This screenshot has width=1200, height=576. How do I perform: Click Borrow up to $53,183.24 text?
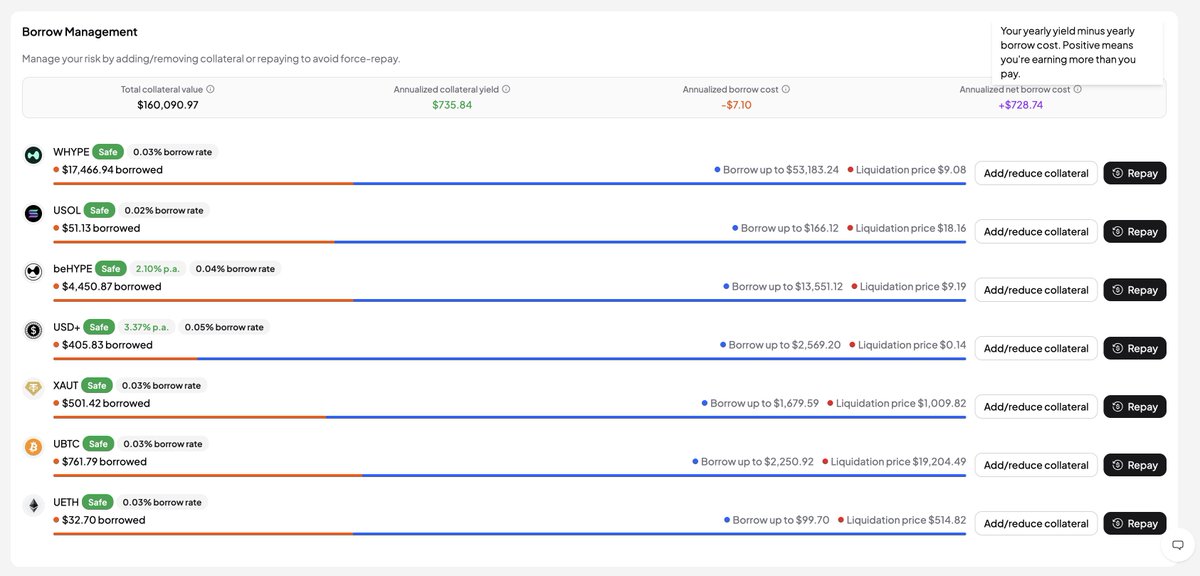(x=781, y=169)
